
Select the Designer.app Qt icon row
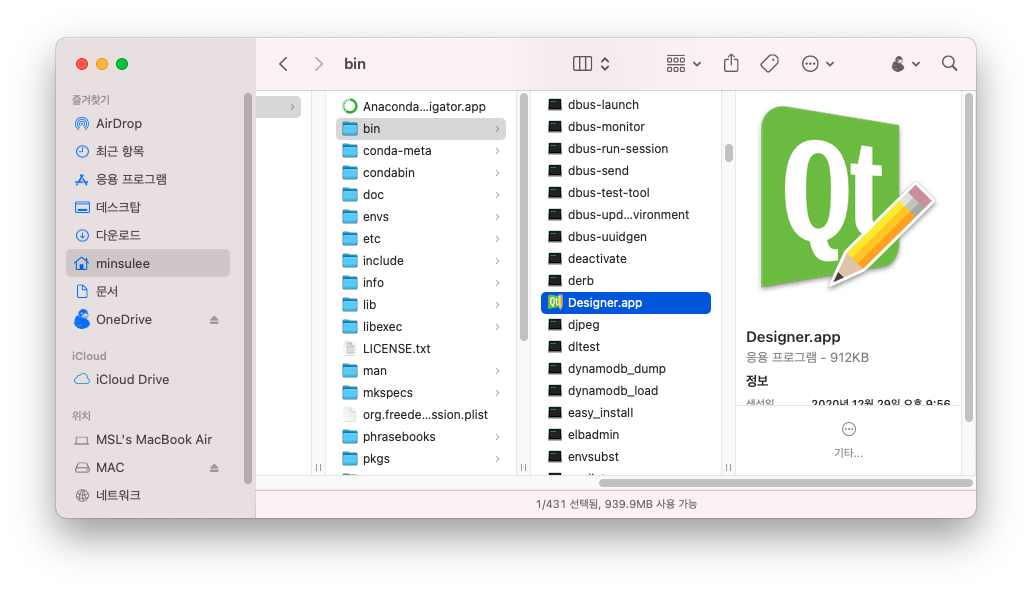click(626, 303)
